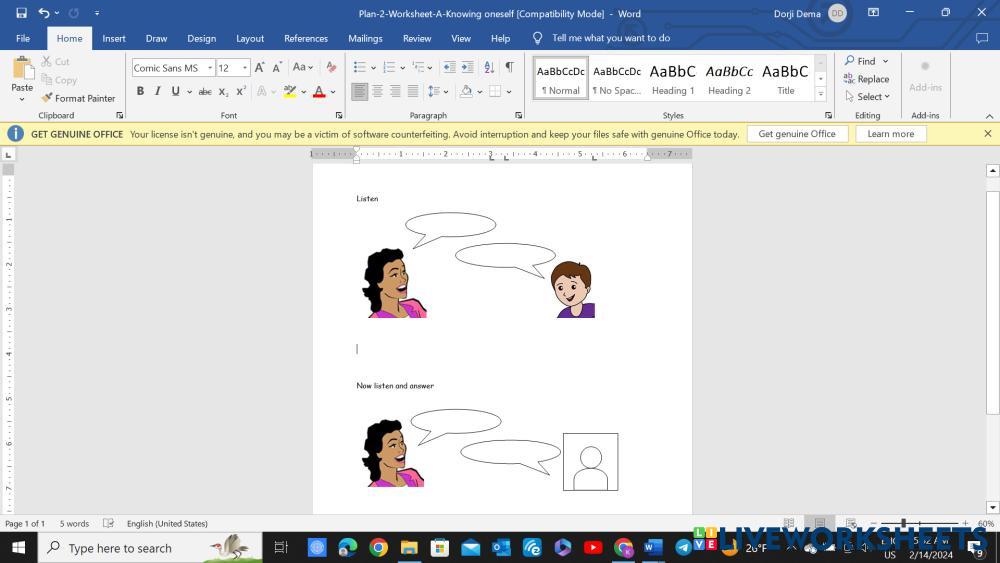Click the Get genuine Office button
Image resolution: width=1000 pixels, height=563 pixels.
point(797,134)
